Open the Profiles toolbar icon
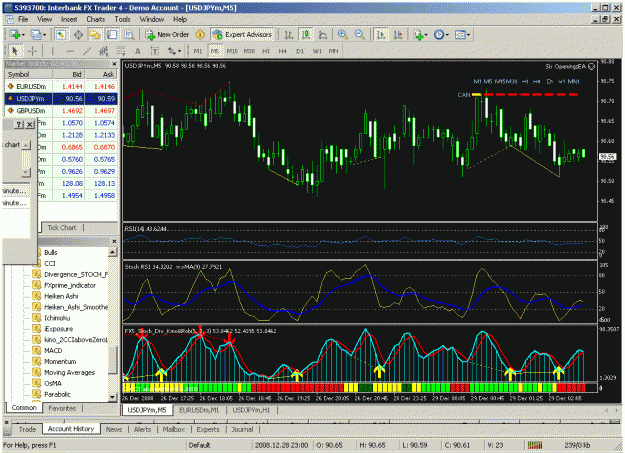Image resolution: width=625 pixels, height=453 pixels. pyautogui.click(x=37, y=35)
